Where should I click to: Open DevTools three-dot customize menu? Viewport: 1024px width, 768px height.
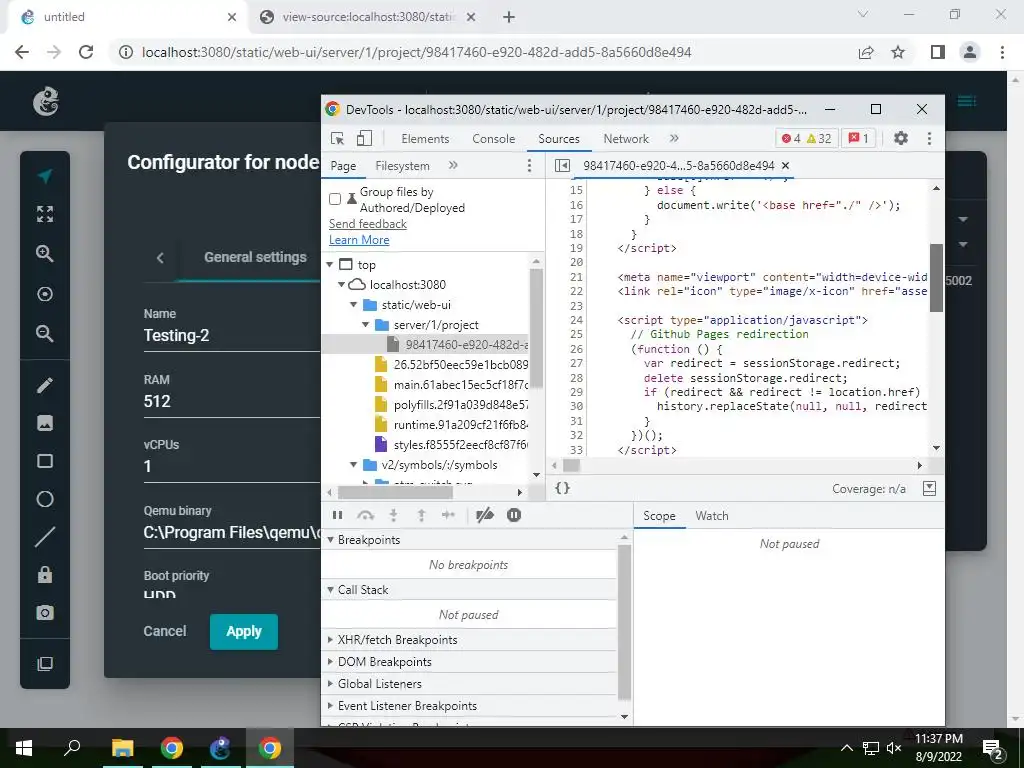pos(929,138)
